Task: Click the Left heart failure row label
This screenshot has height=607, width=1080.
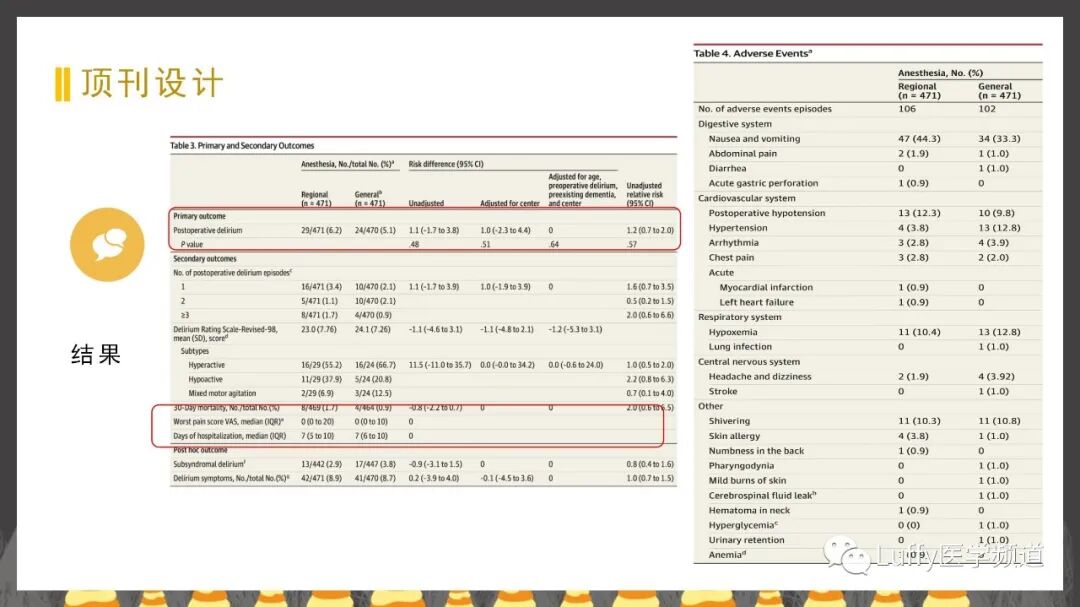Action: (756, 302)
